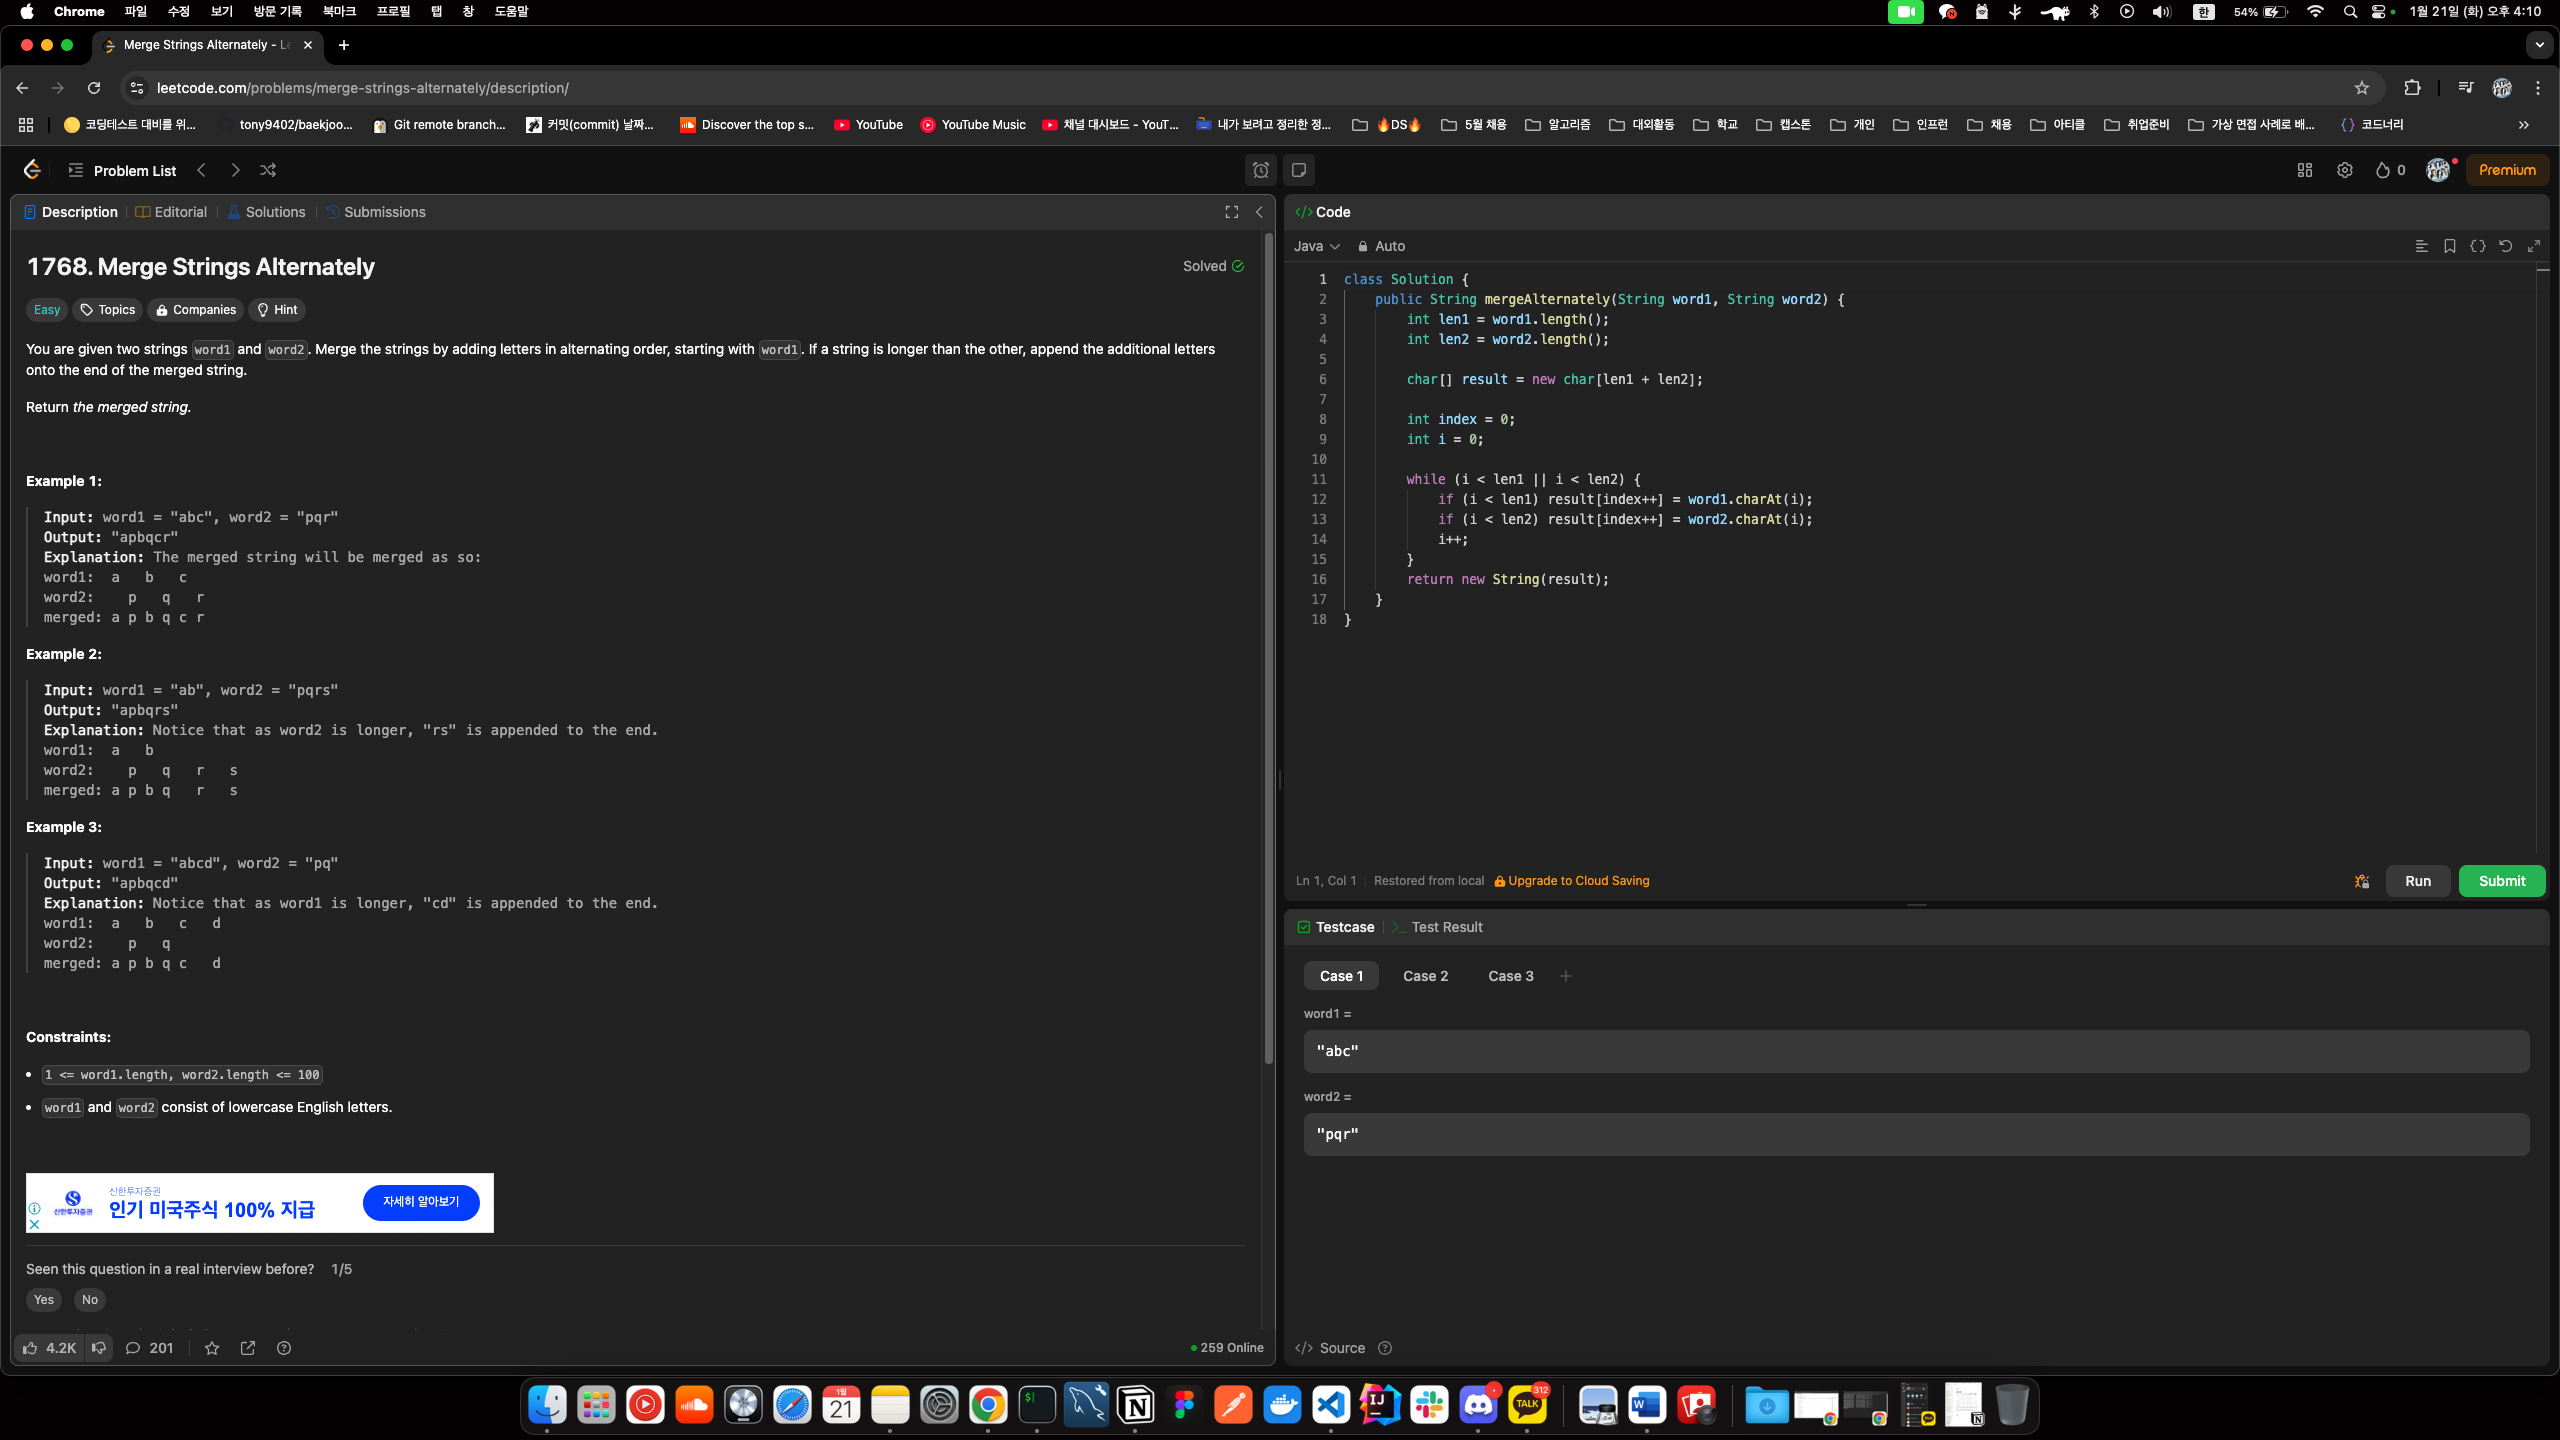Open the notes sticky icon

click(x=1299, y=170)
